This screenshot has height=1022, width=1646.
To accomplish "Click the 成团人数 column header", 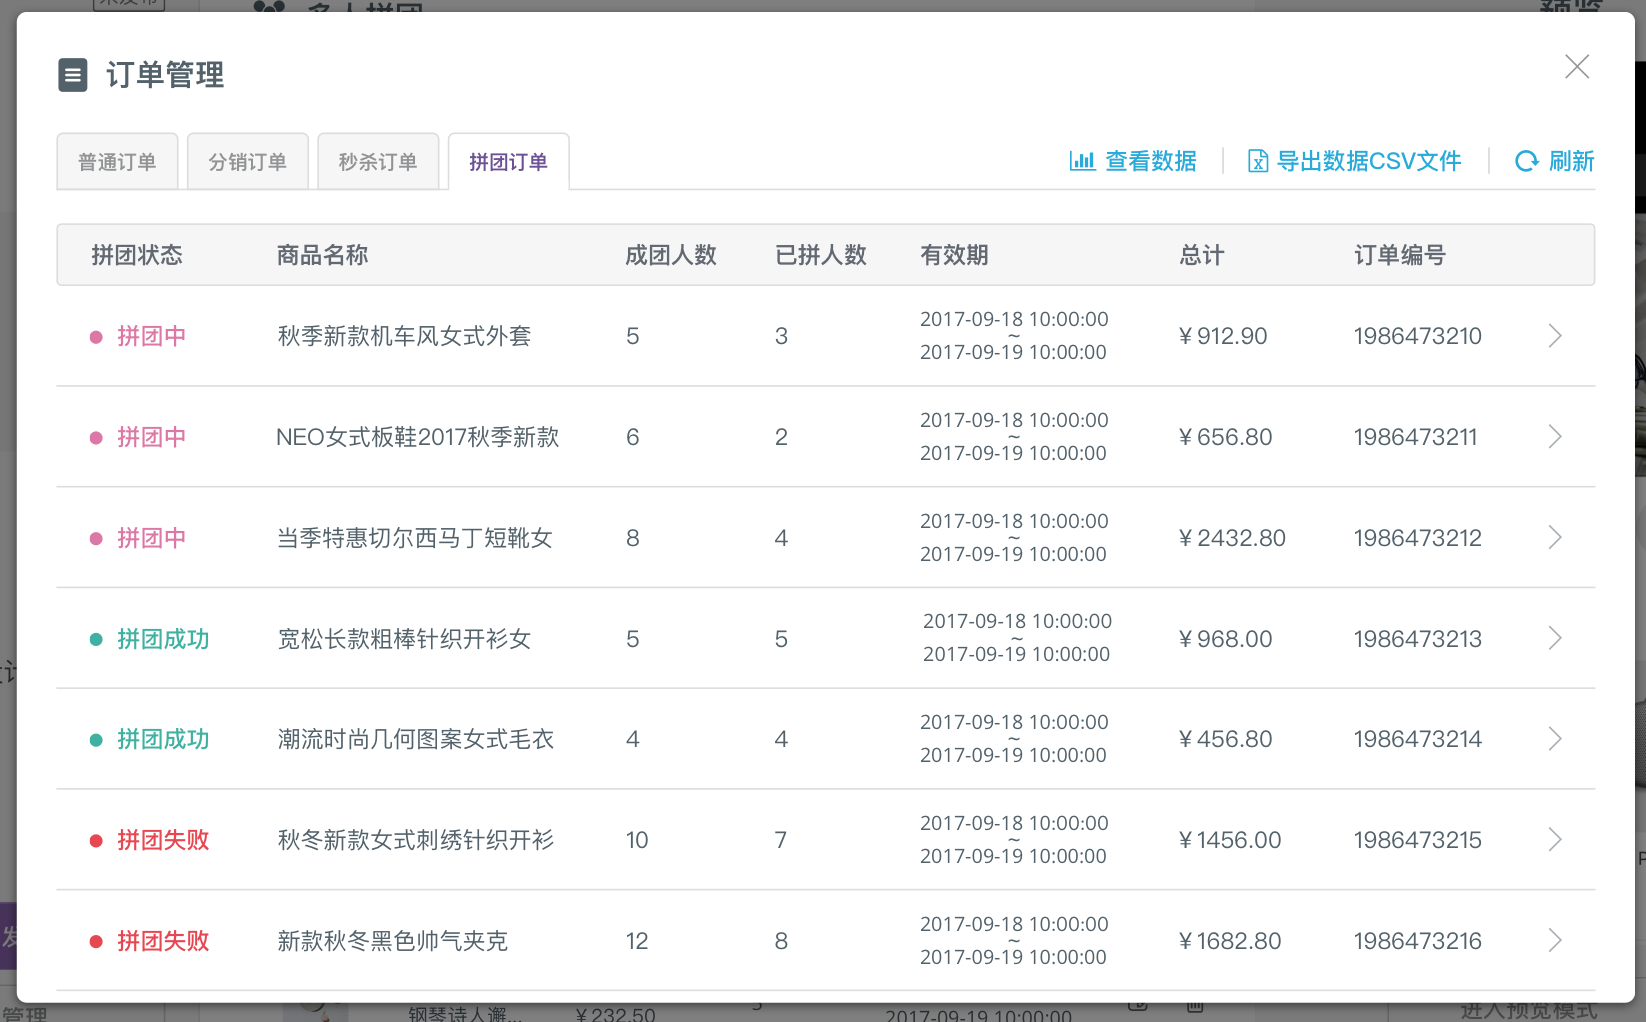I will (671, 255).
